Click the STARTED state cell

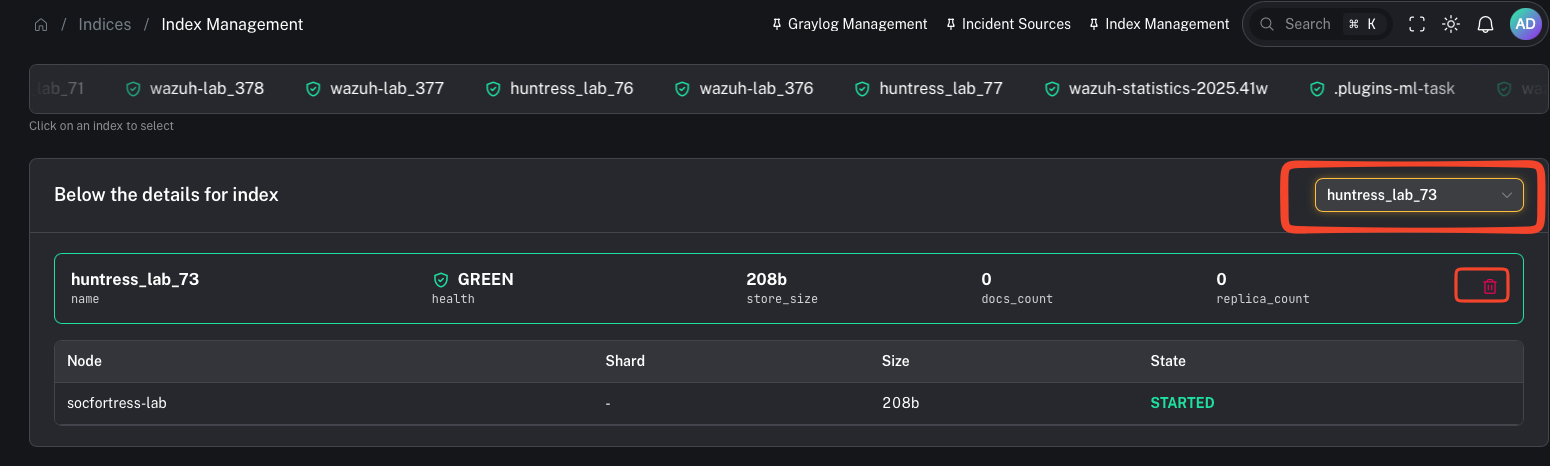1183,403
